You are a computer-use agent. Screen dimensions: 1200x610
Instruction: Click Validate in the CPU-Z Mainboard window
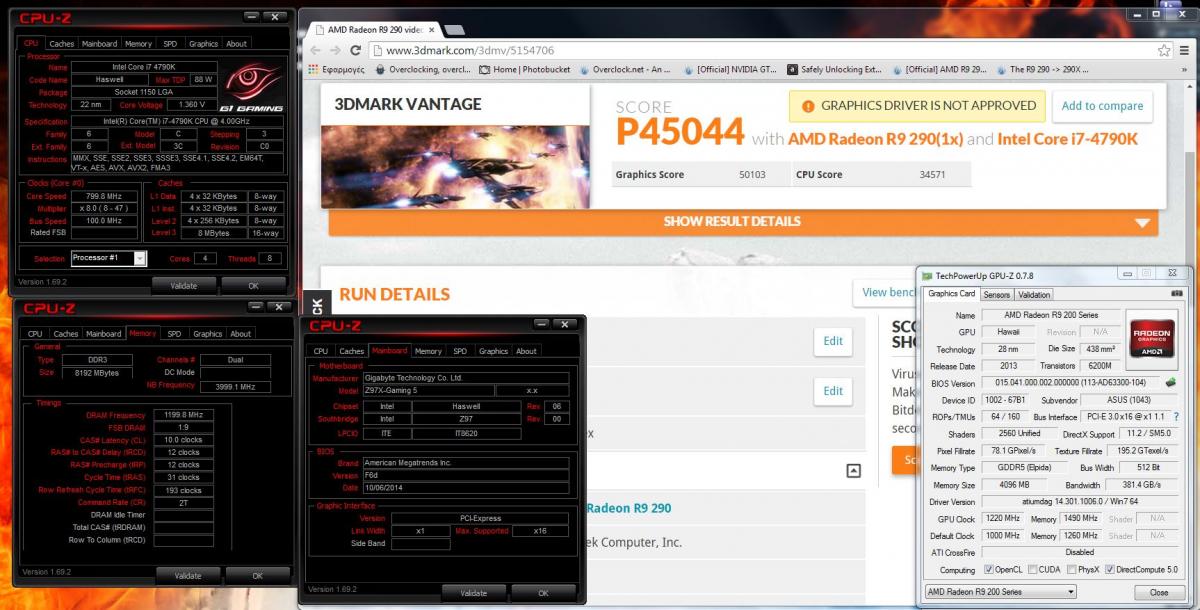click(x=473, y=593)
